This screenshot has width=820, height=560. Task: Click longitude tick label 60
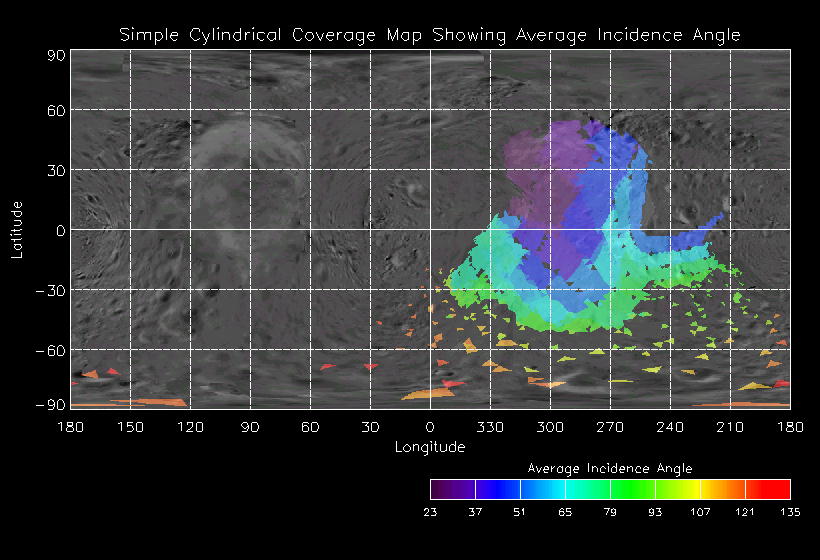[x=310, y=427]
